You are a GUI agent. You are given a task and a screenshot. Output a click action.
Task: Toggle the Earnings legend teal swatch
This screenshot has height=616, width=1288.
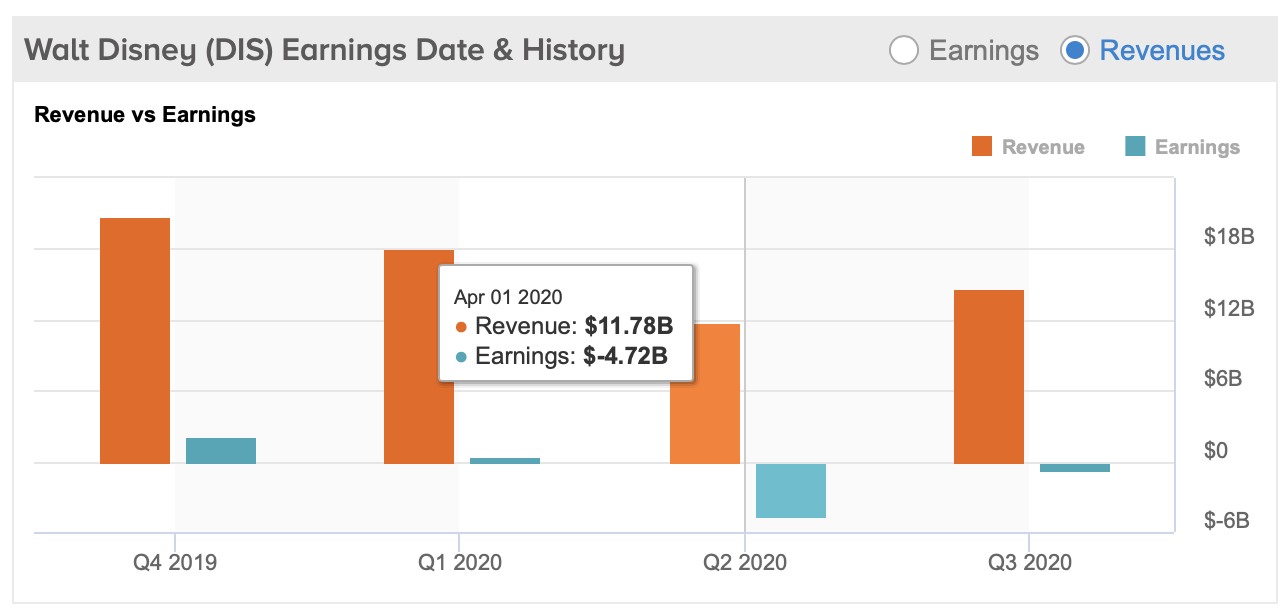(x=1134, y=147)
